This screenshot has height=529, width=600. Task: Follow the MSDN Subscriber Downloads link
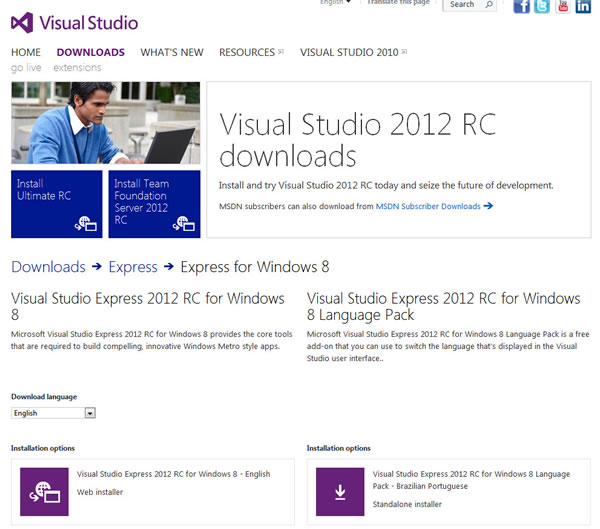[428, 206]
